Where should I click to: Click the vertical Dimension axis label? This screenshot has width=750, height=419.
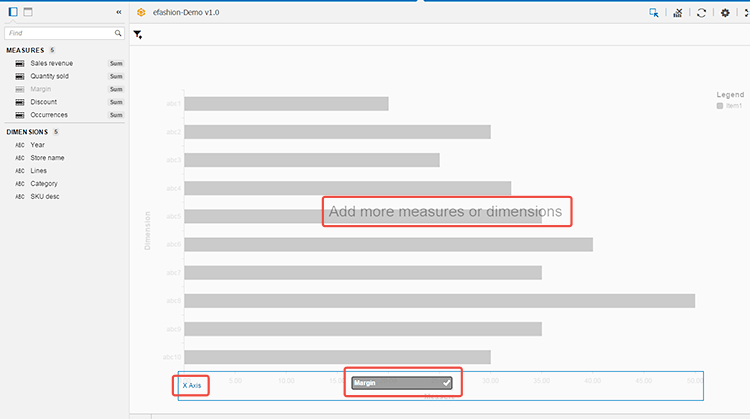tap(147, 231)
